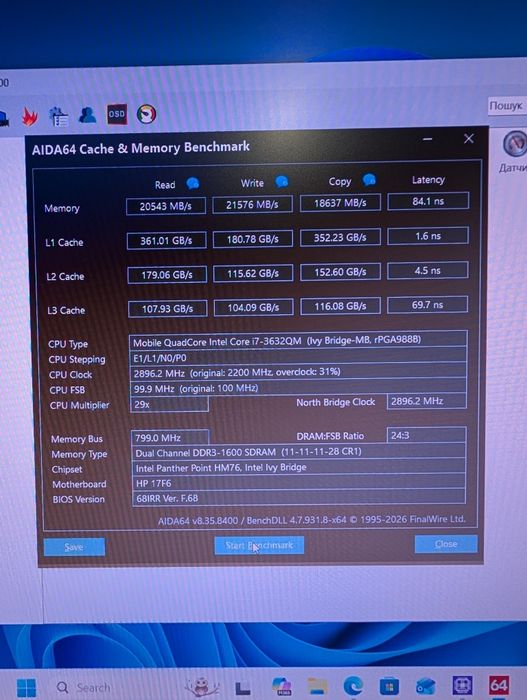Open Outlook from the taskbar
The width and height of the screenshot is (527, 700).
pos(425,685)
